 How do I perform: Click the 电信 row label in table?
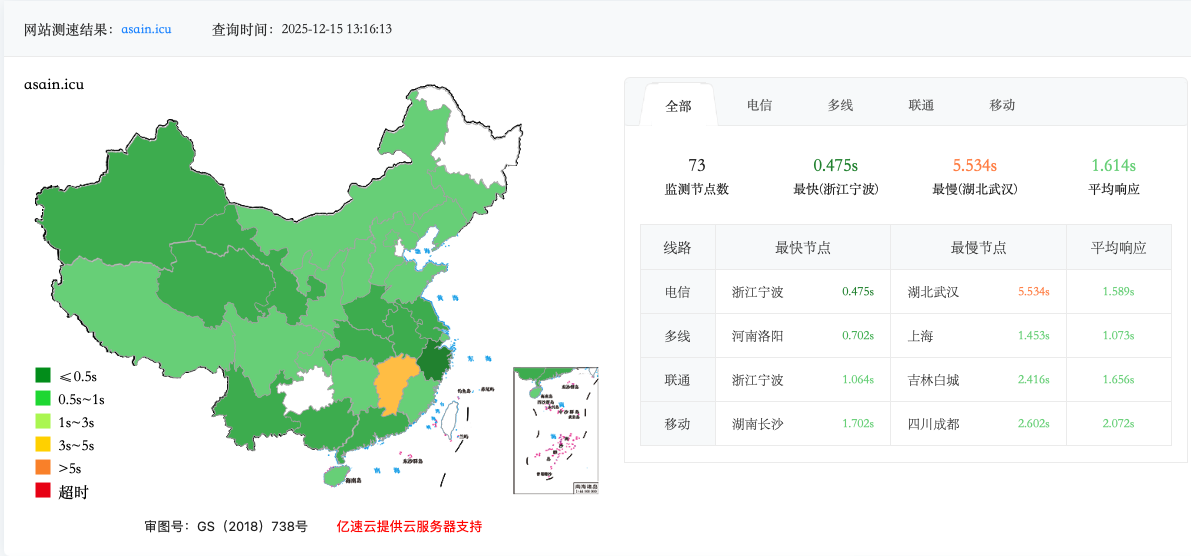tap(678, 292)
